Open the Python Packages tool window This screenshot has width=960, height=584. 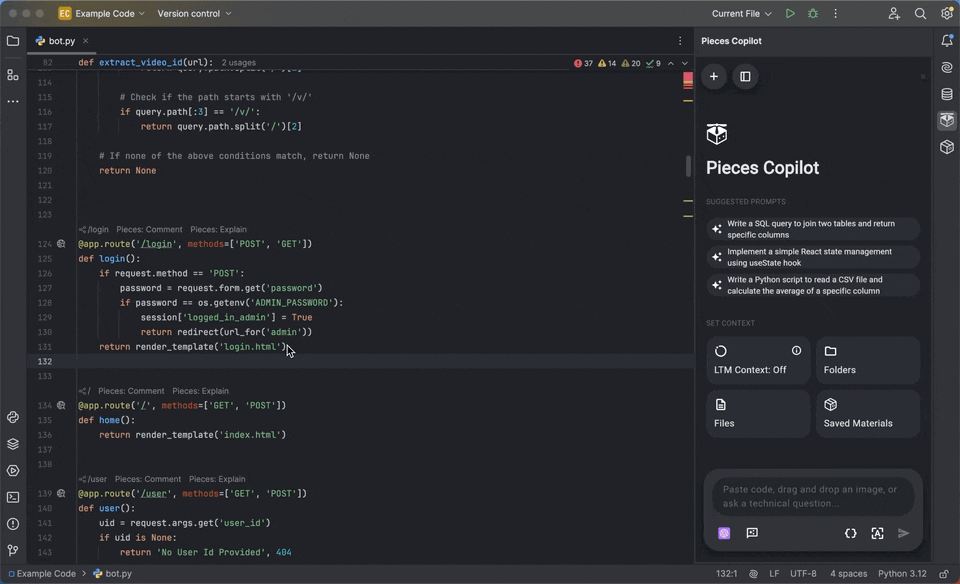[13, 417]
